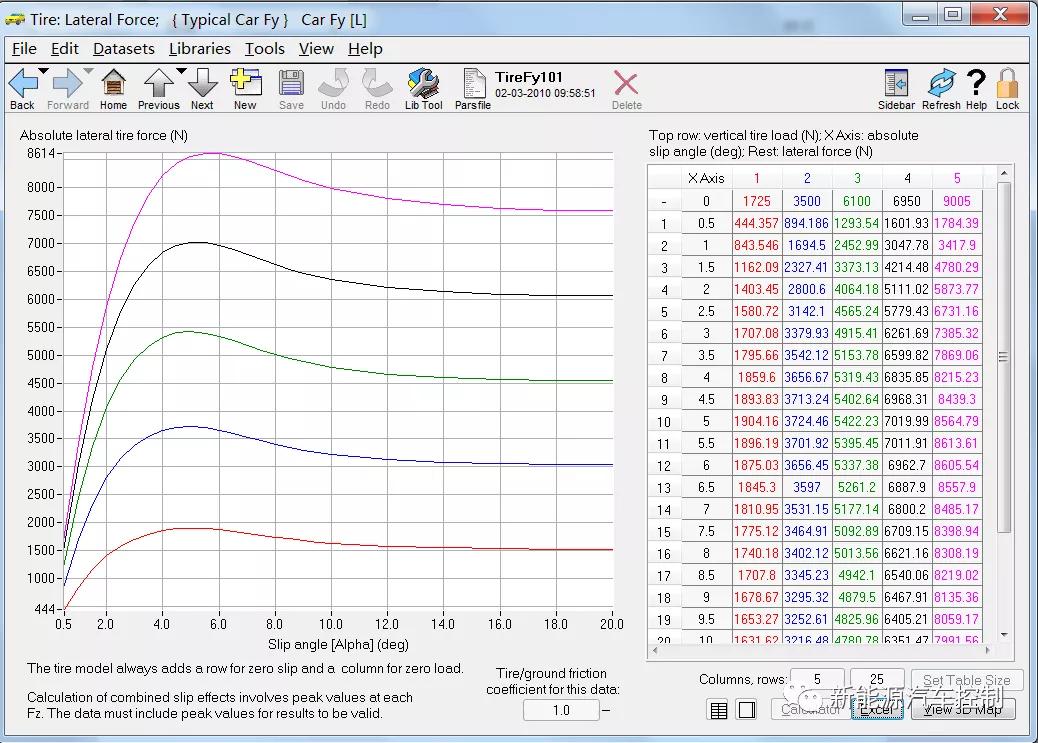Click the friction coefficient input field

(x=561, y=710)
